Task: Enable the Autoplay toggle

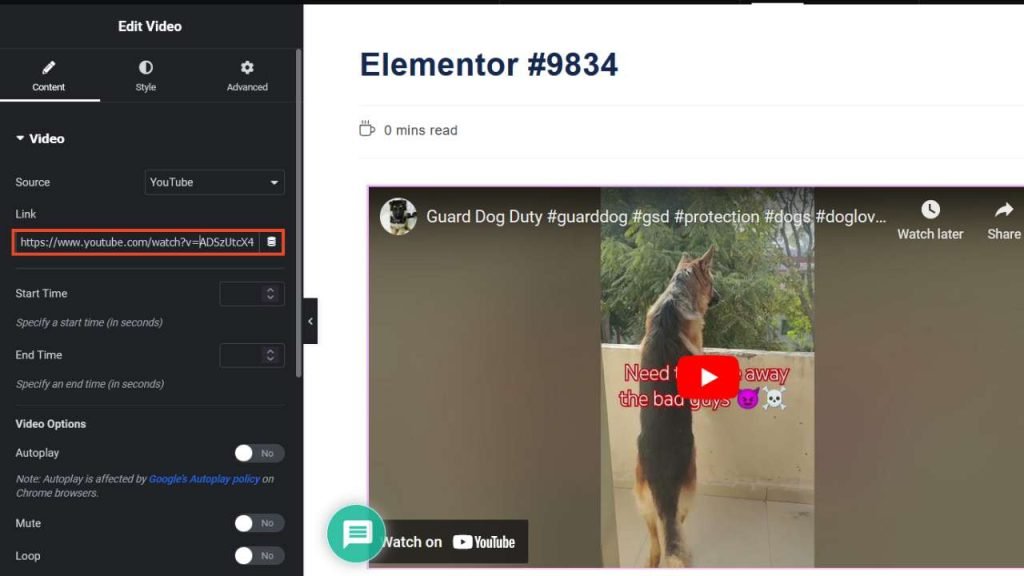Action: 259,453
